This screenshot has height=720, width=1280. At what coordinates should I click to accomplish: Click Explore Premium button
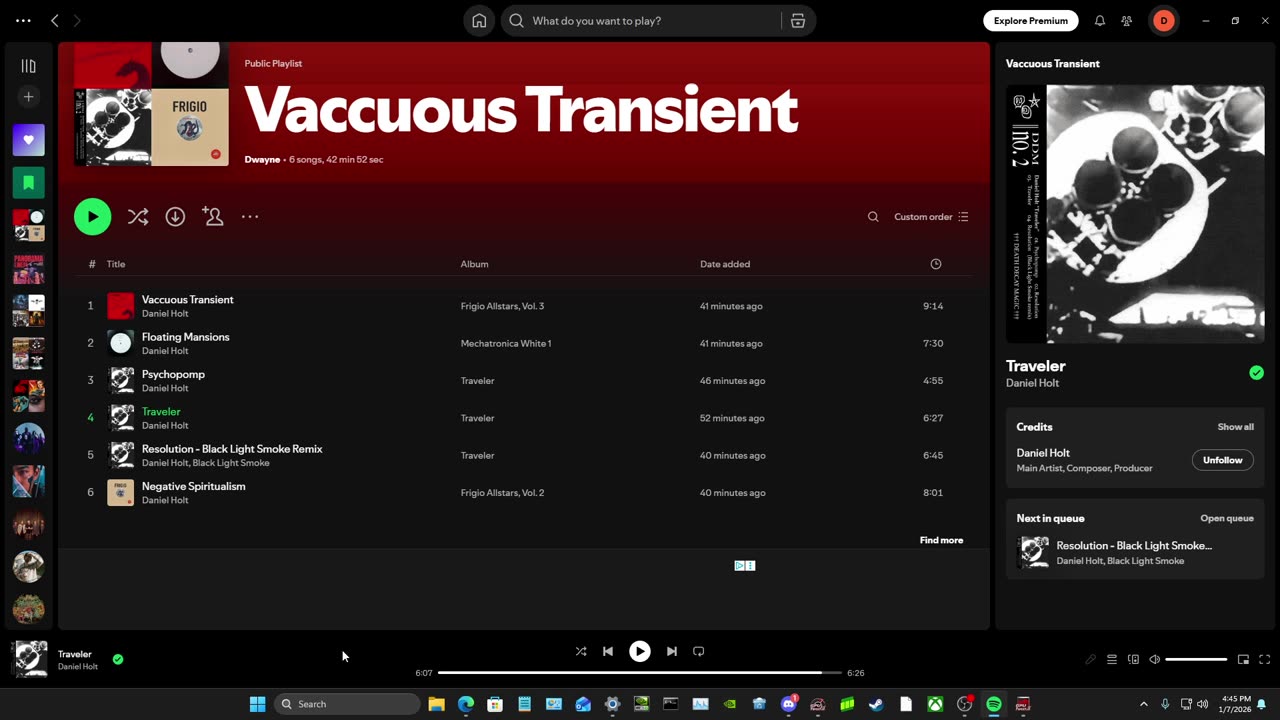click(1031, 21)
